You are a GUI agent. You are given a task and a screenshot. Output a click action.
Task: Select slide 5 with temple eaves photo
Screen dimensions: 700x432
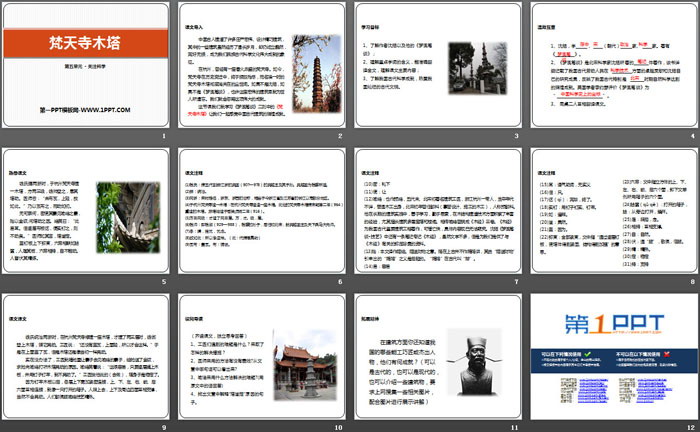click(x=86, y=211)
